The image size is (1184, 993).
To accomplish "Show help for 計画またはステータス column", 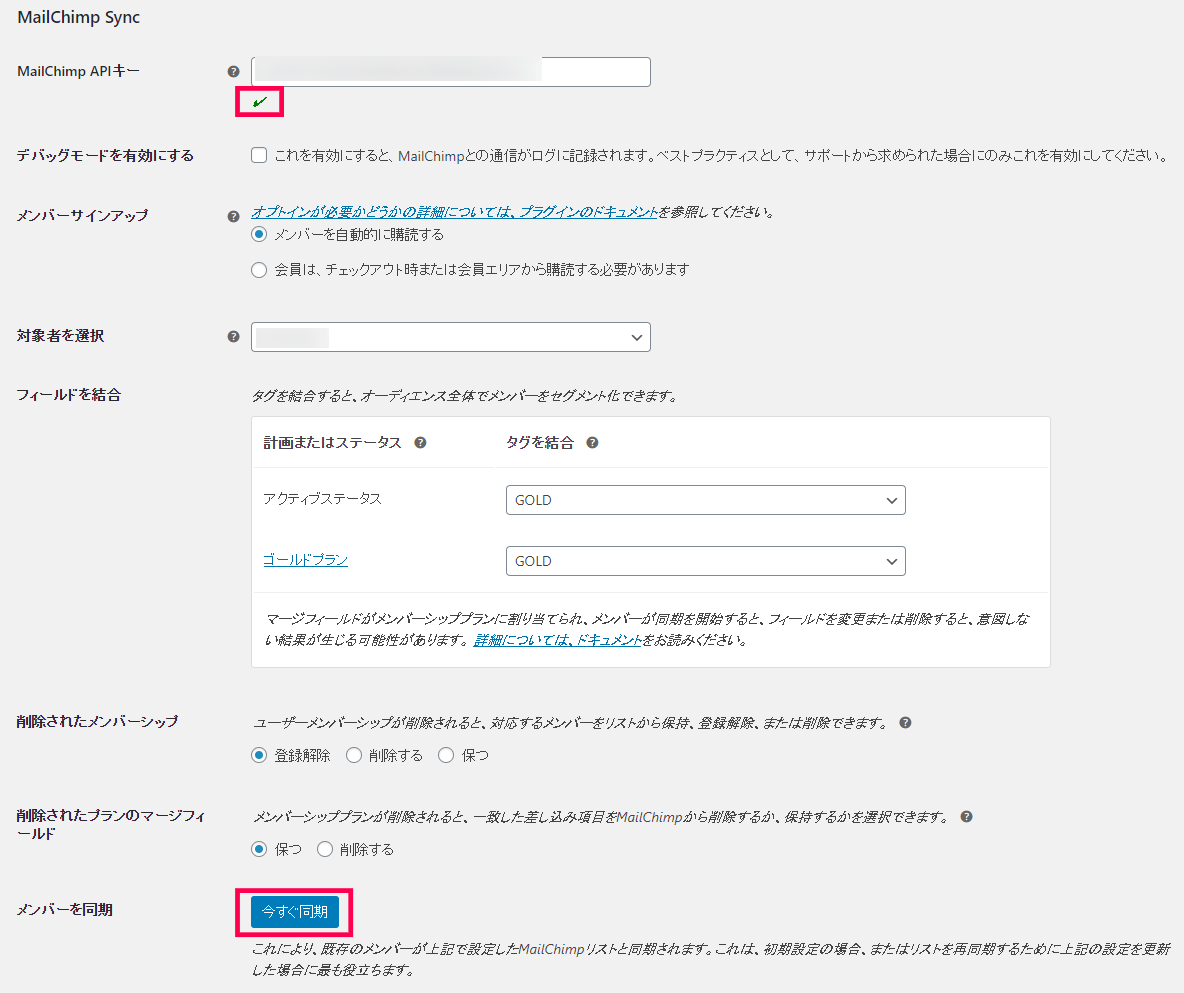I will [421, 443].
